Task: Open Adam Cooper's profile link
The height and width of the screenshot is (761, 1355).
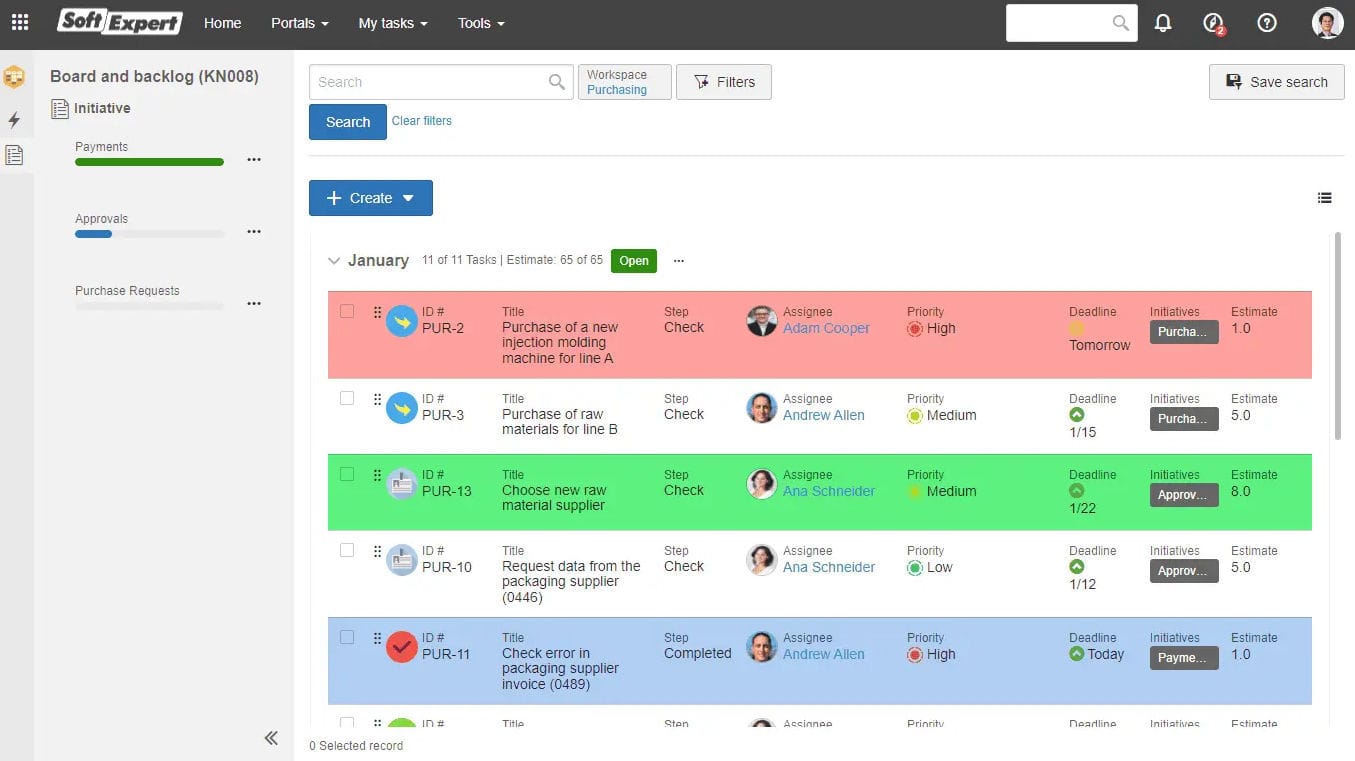Action: click(x=825, y=328)
